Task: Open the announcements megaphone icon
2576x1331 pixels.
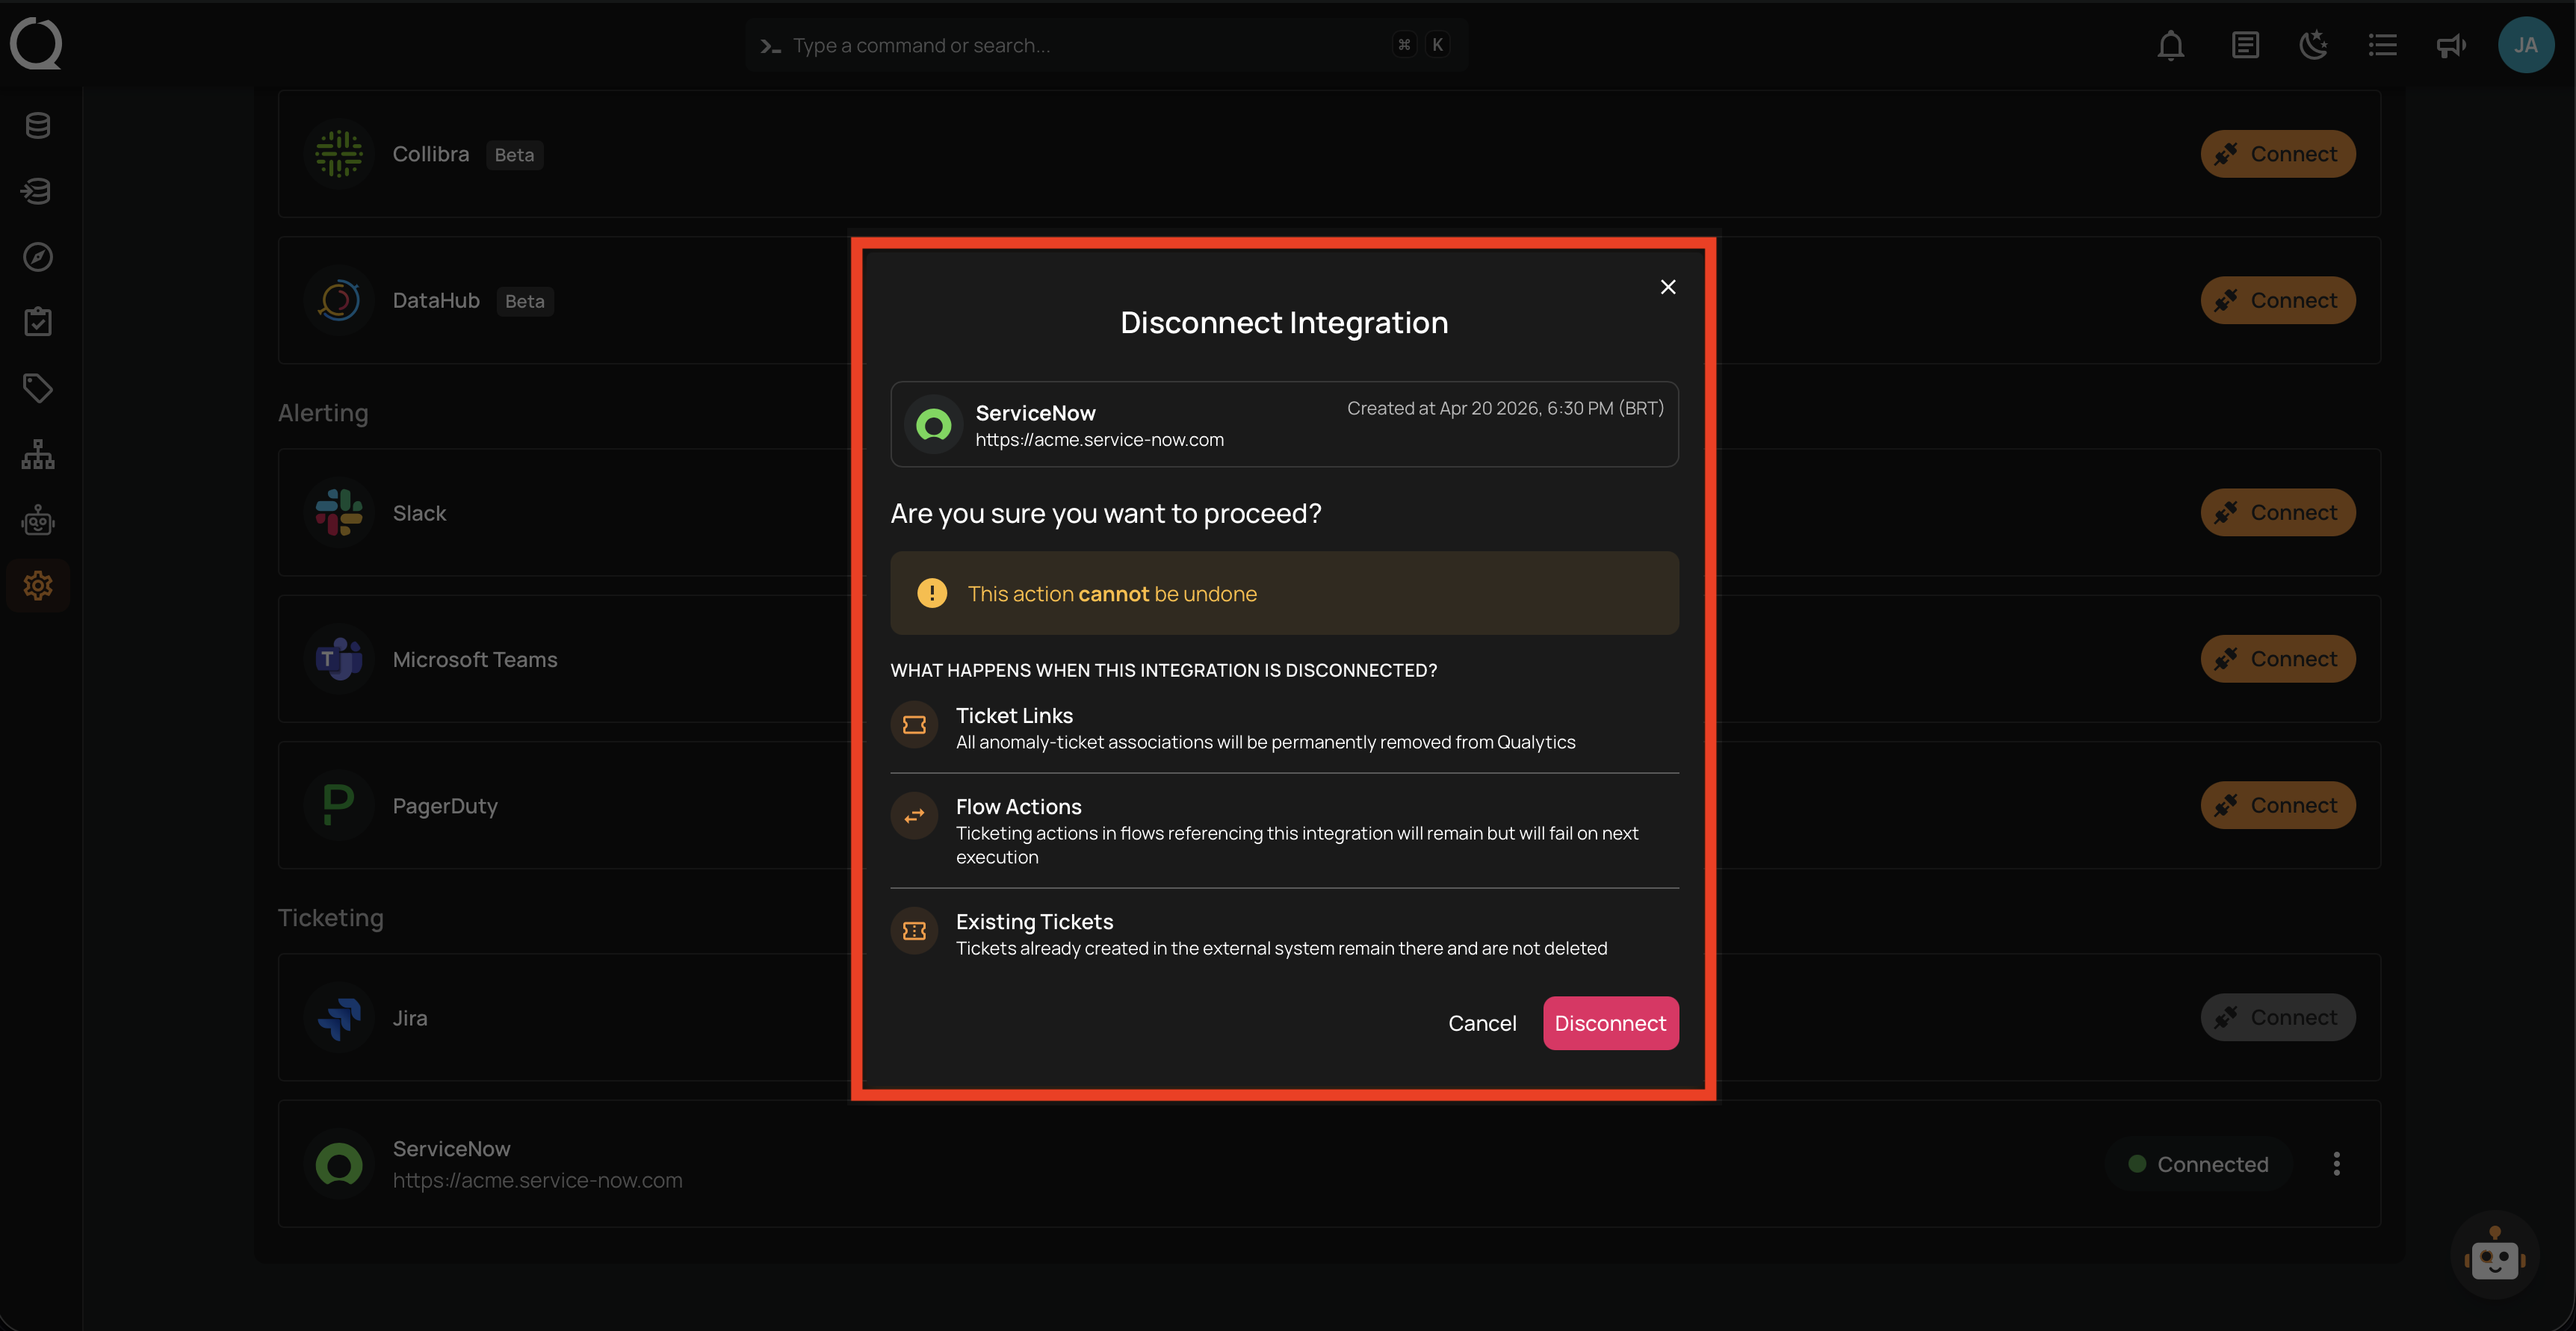Action: (2451, 45)
